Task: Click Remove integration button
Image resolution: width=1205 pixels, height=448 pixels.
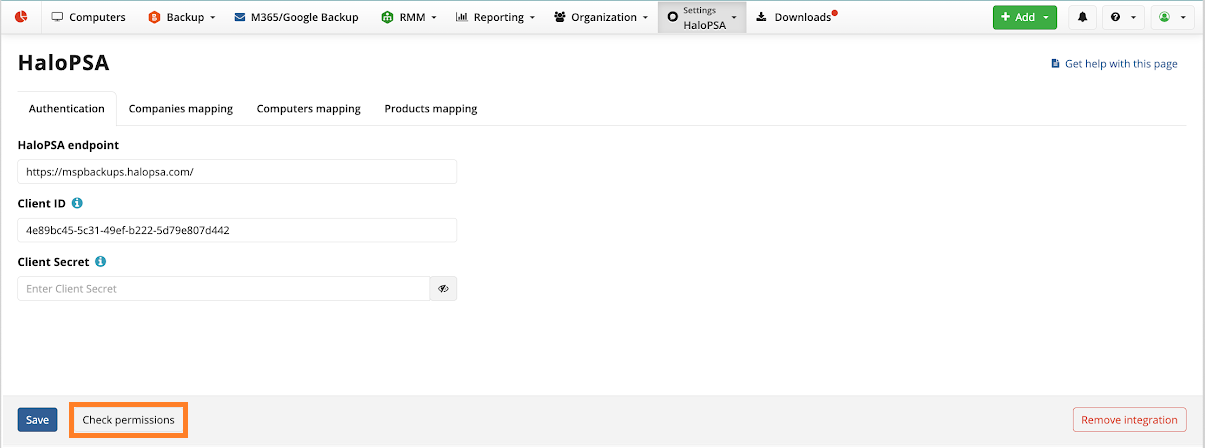Action: 1130,420
